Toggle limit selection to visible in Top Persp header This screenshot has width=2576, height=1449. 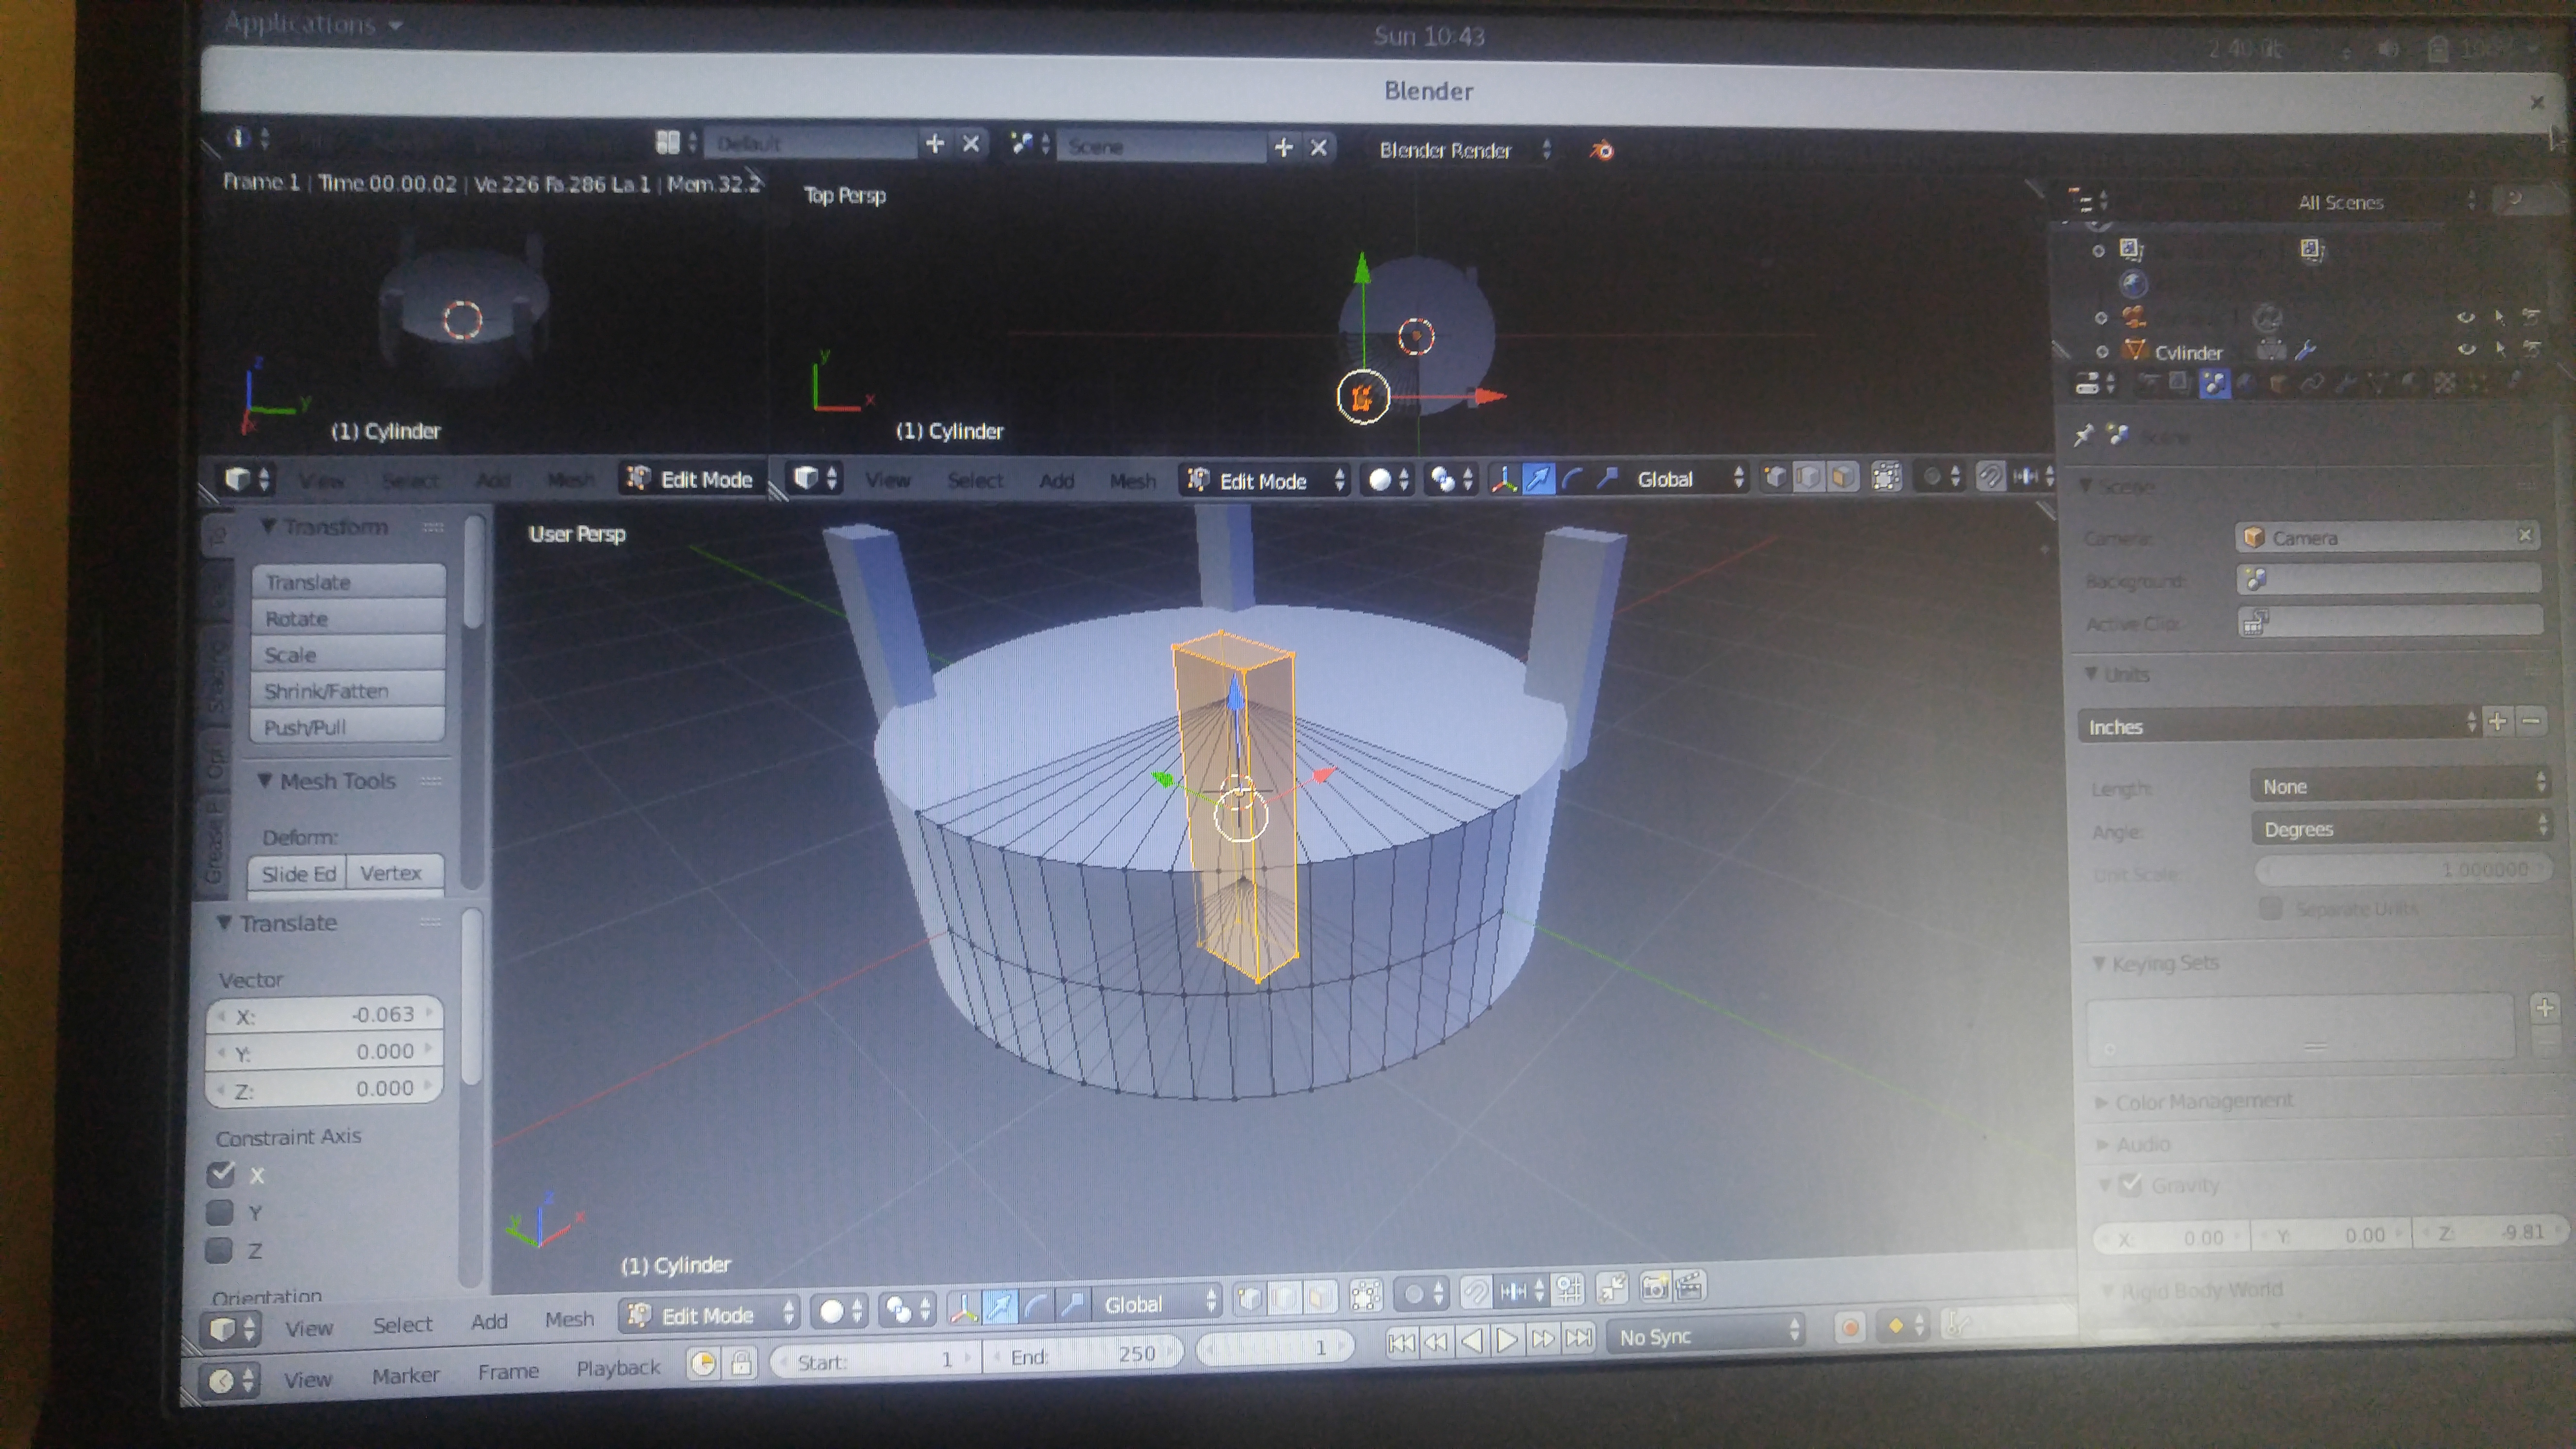[1886, 478]
